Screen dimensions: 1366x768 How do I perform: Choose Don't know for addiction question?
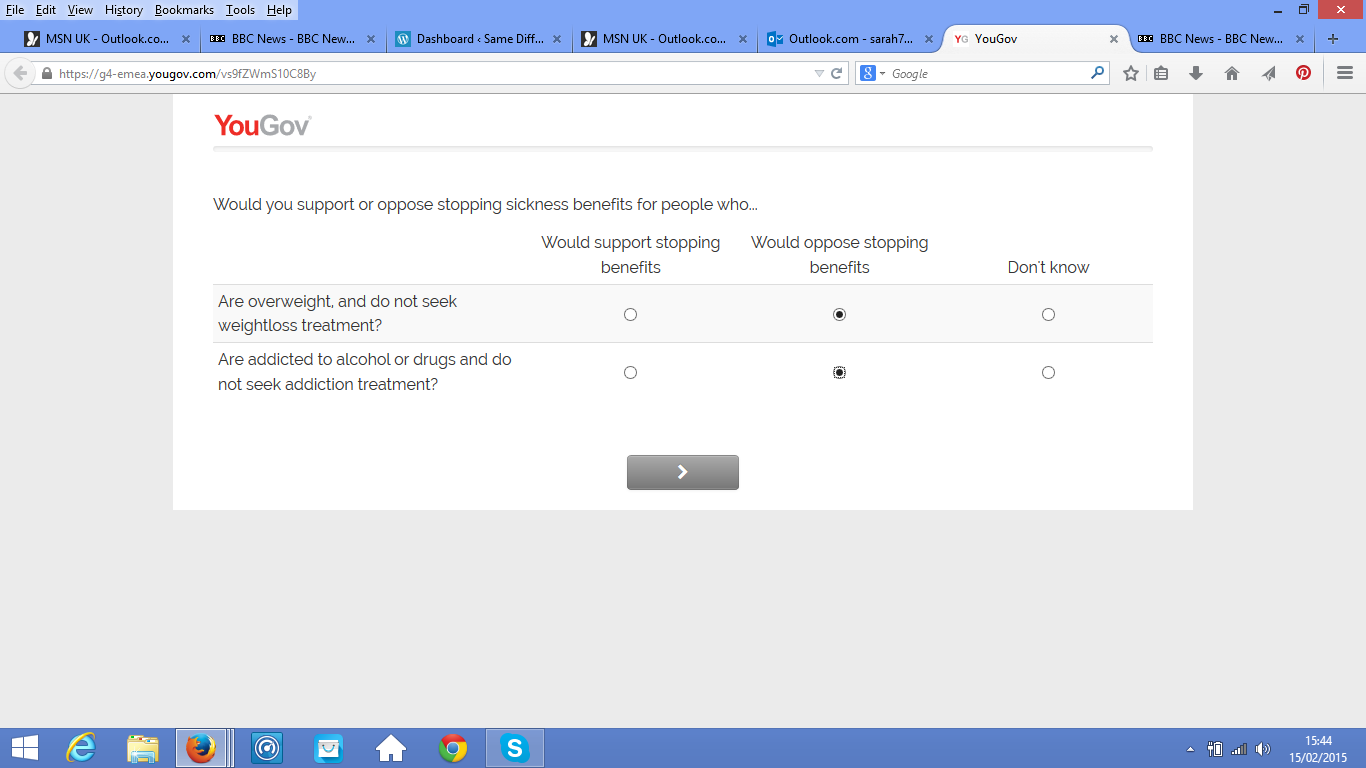[1048, 373]
